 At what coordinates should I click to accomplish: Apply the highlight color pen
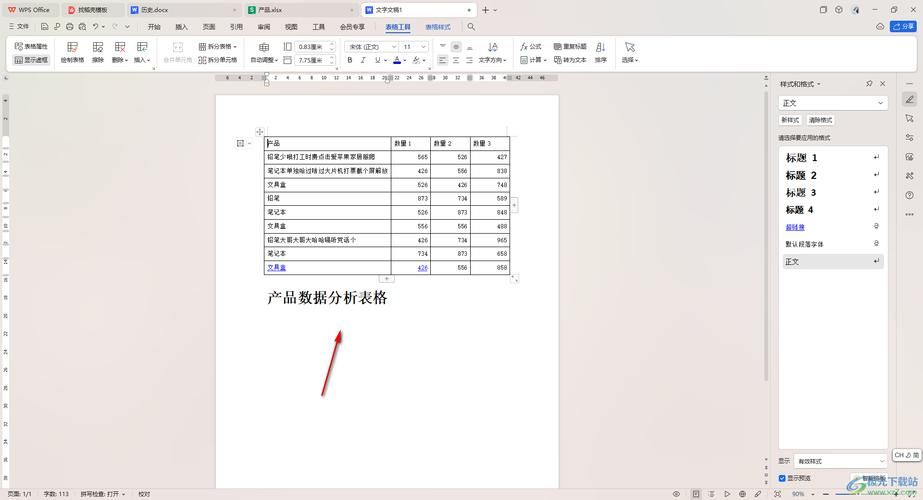coord(416,59)
